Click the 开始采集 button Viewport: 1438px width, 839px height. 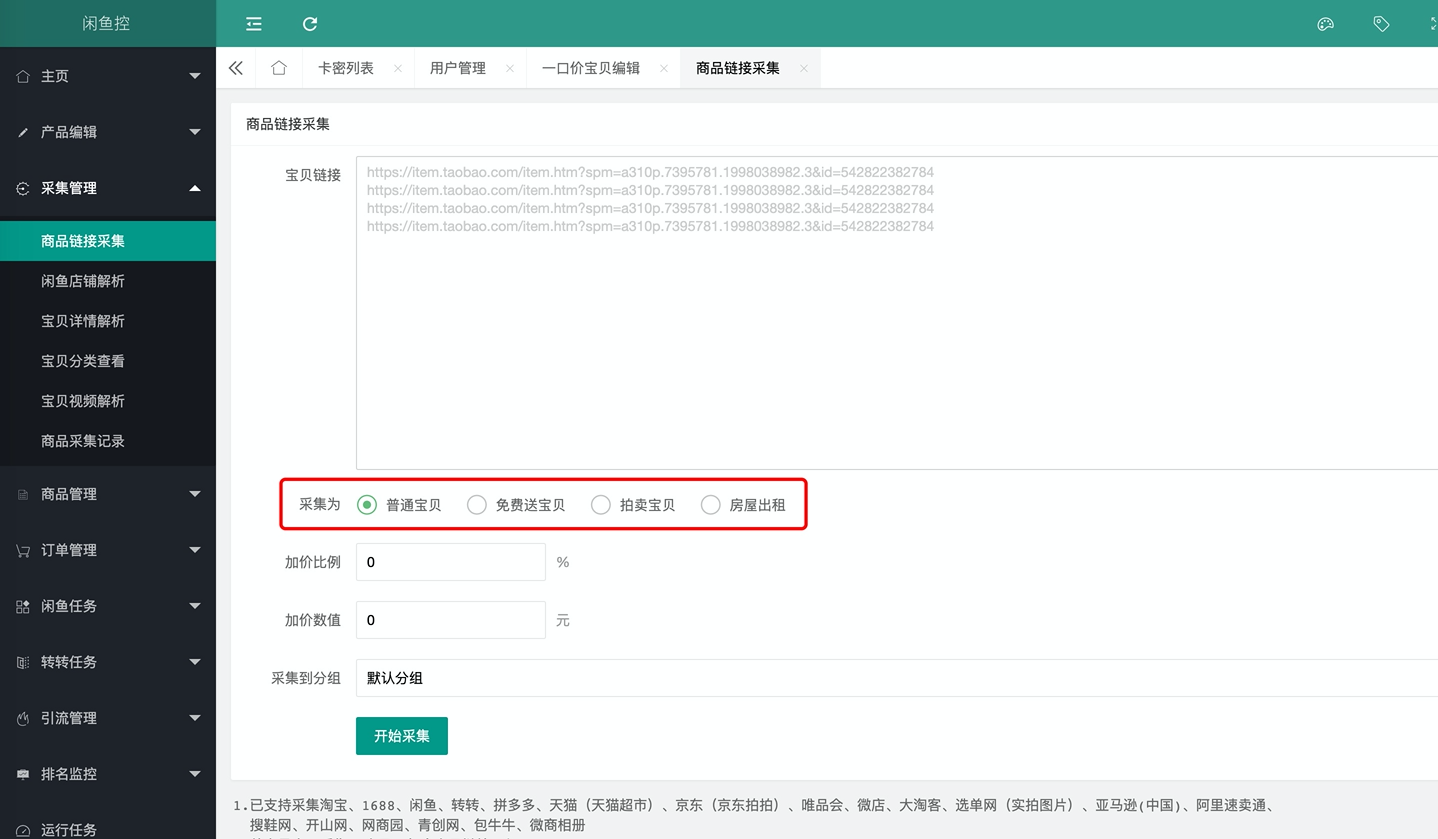[x=401, y=735]
